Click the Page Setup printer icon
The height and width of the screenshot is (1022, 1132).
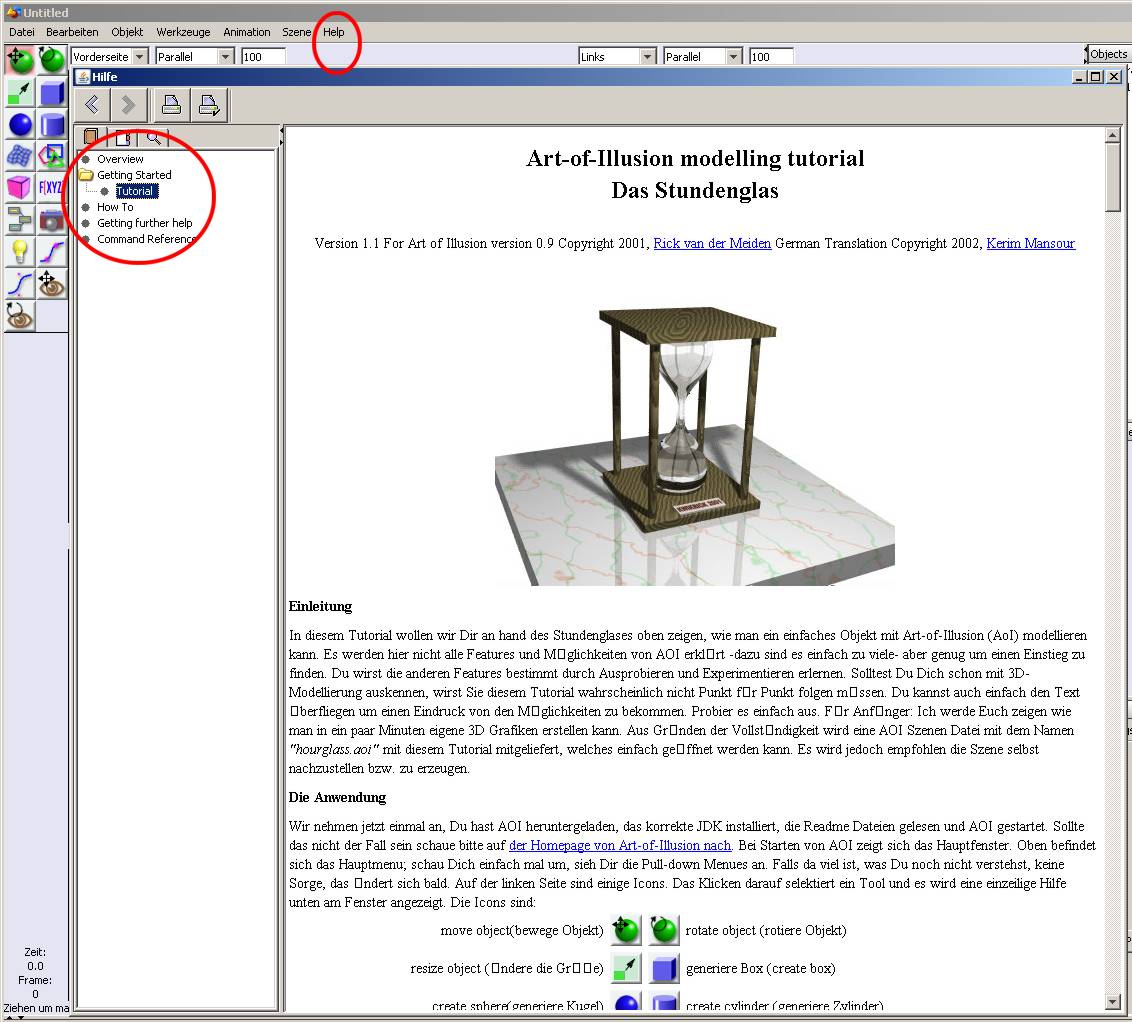pyautogui.click(x=209, y=105)
